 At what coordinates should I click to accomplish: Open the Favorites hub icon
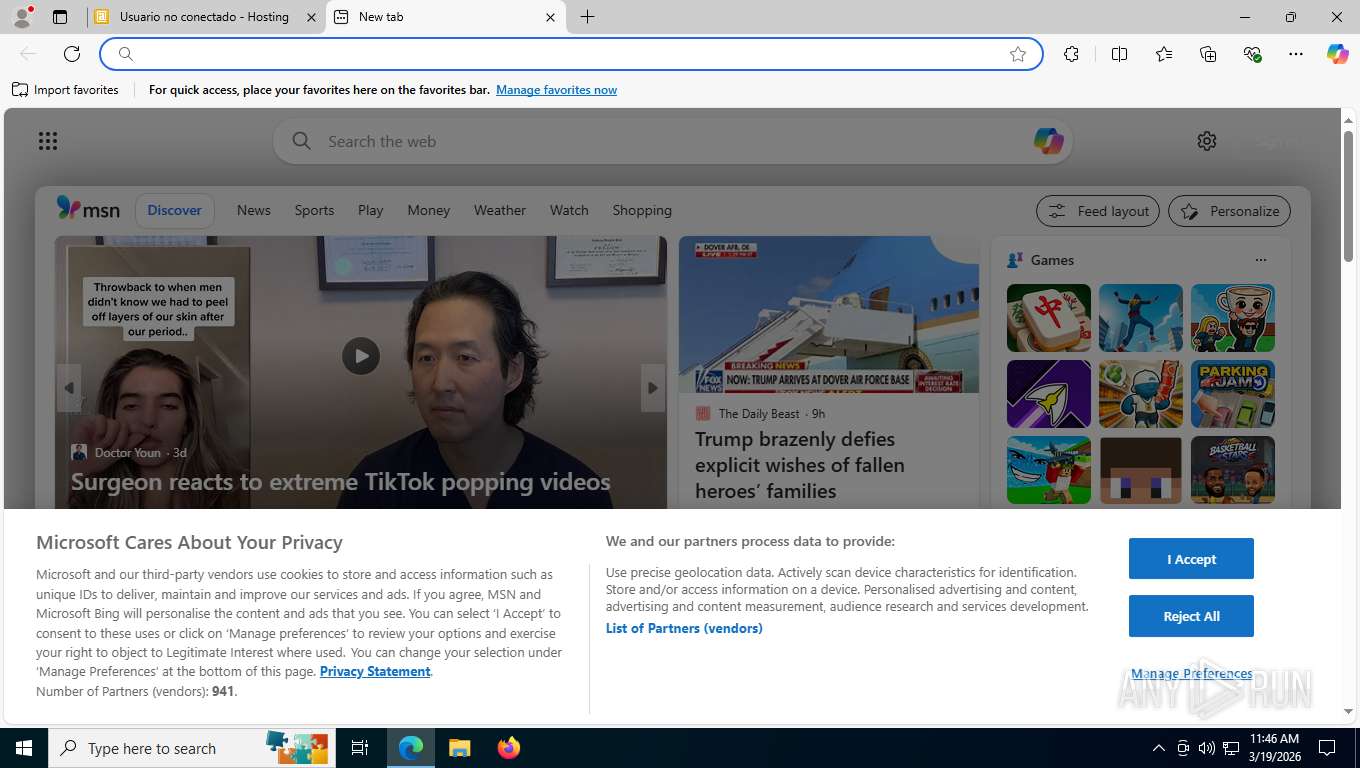point(1164,54)
